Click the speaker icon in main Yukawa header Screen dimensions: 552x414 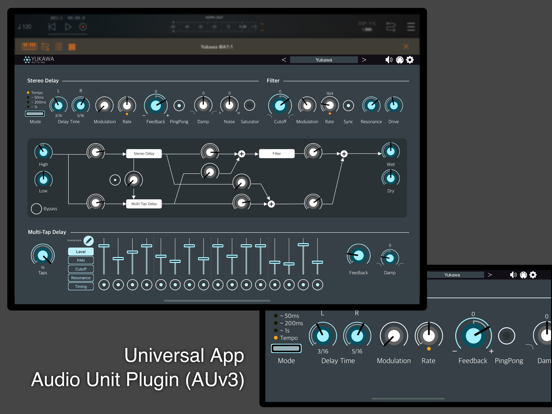point(389,60)
